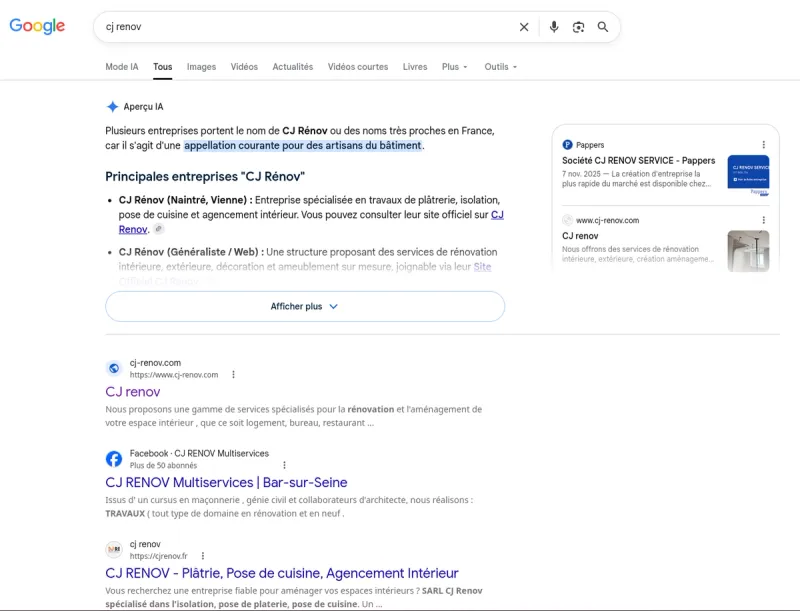Open the Images tab

point(201,67)
